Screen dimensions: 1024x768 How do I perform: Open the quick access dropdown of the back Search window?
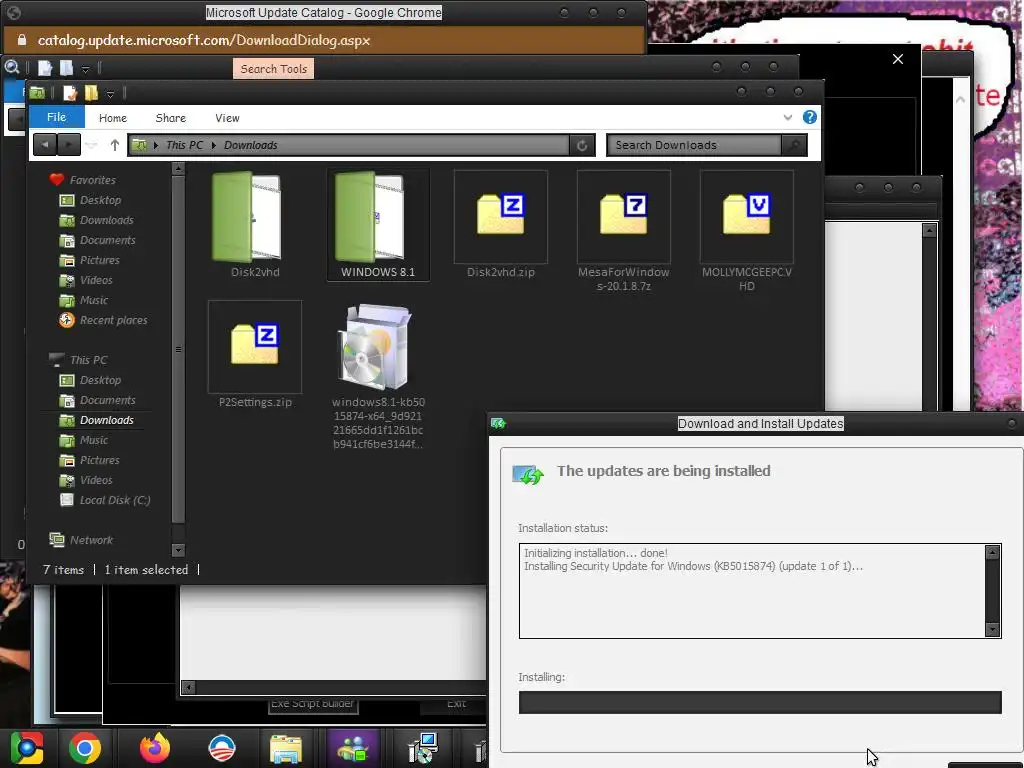tap(86, 69)
